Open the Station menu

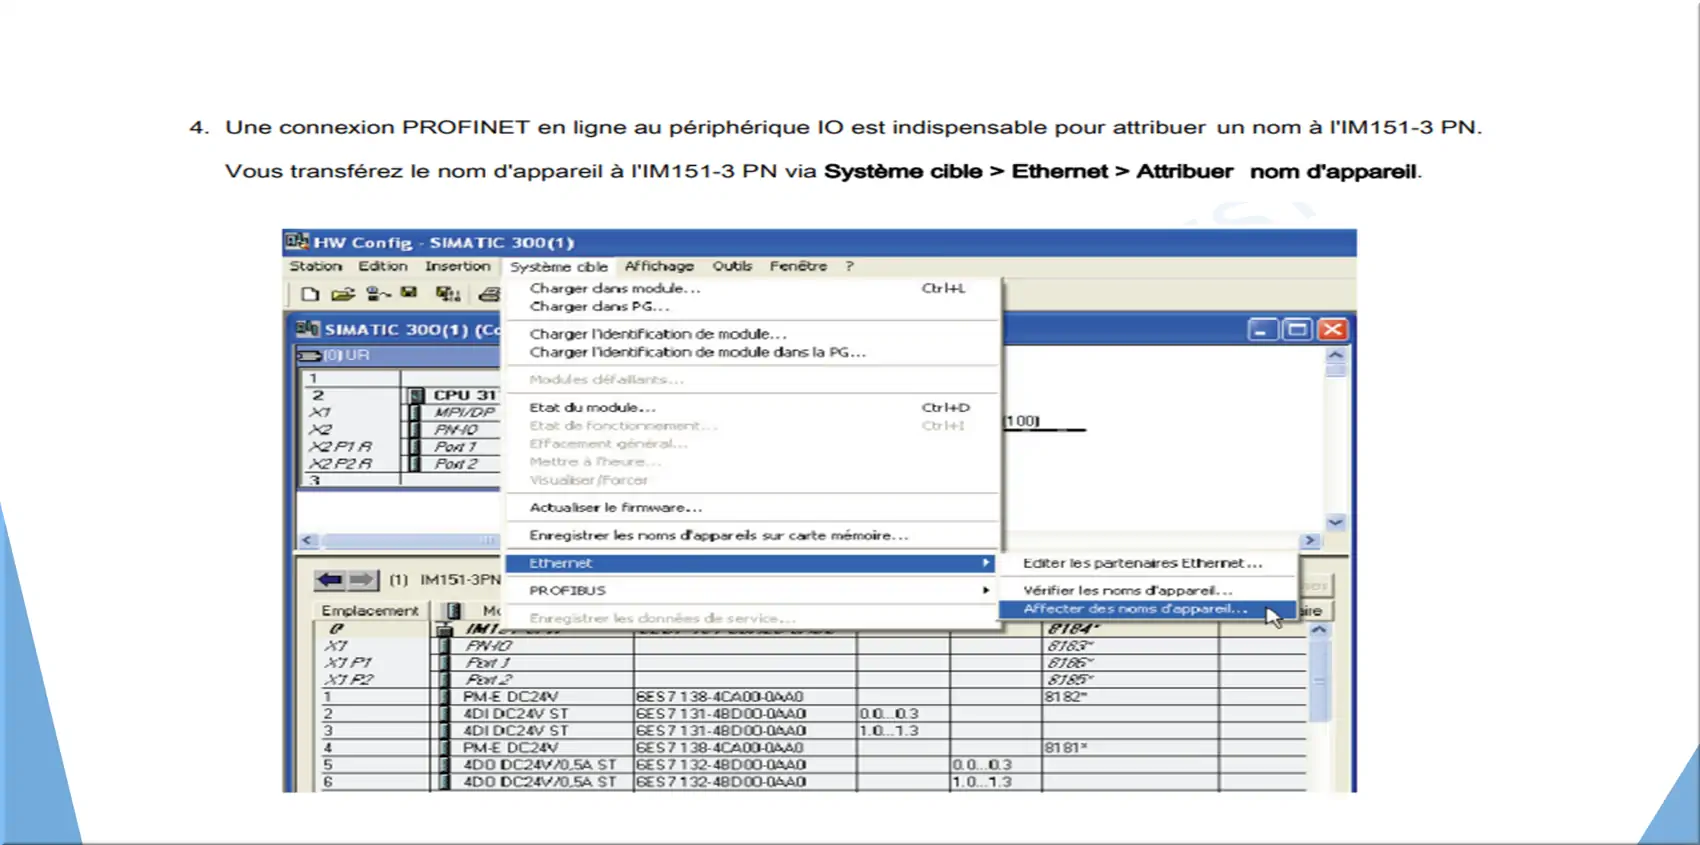click(x=315, y=267)
